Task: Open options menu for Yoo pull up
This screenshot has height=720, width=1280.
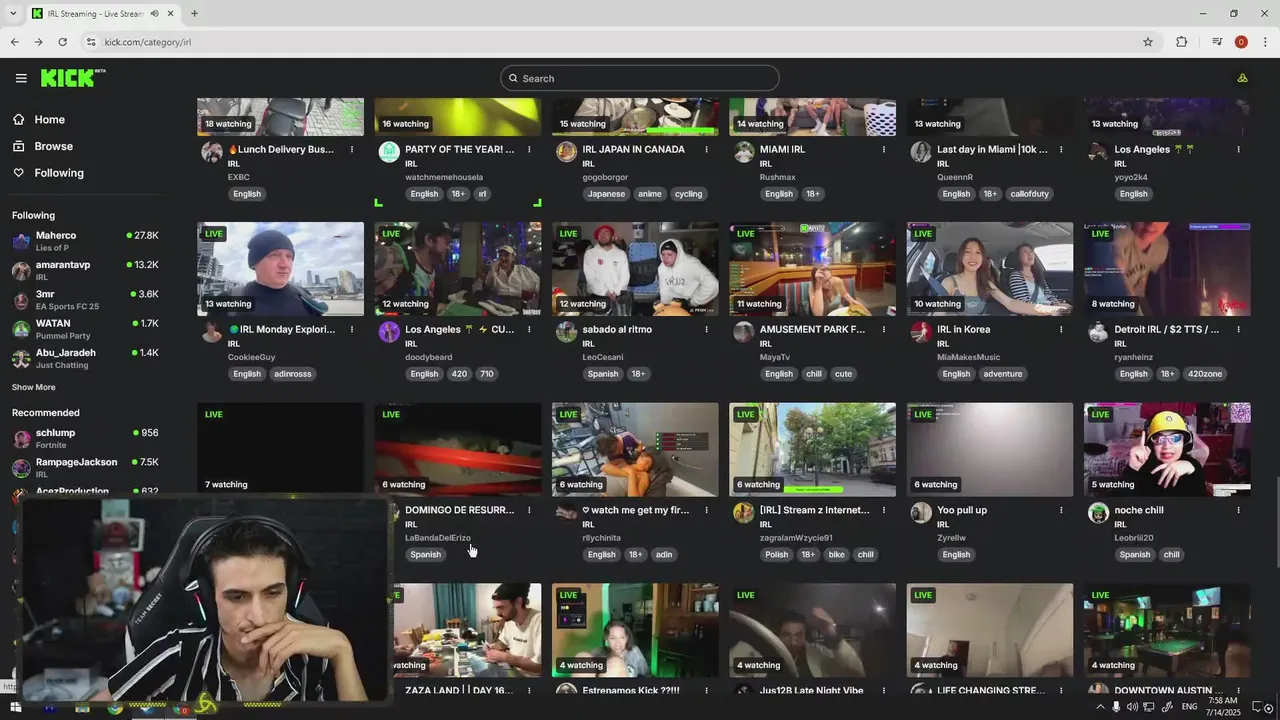Action: (x=1061, y=510)
